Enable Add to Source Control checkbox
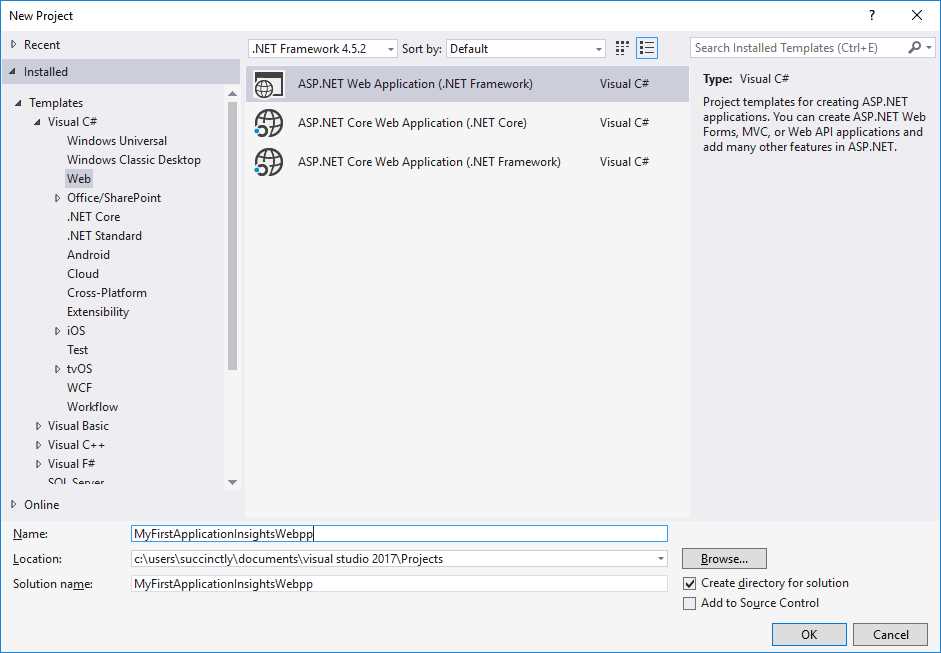941x653 pixels. click(x=690, y=603)
